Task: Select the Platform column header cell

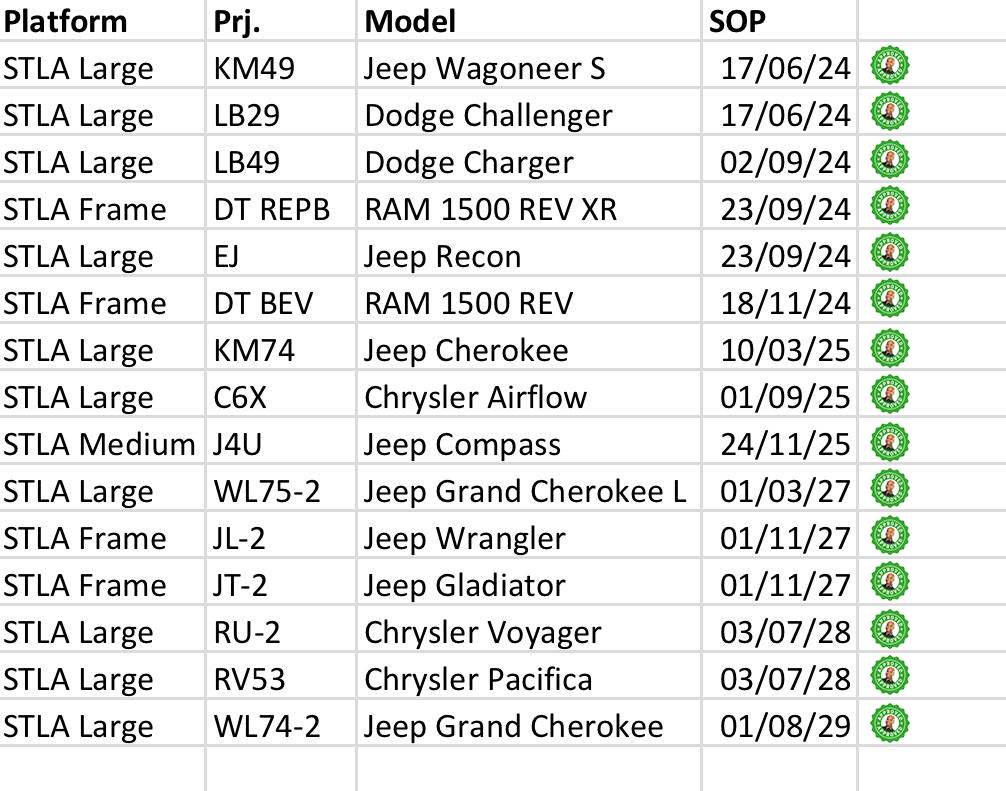Action: pos(65,20)
